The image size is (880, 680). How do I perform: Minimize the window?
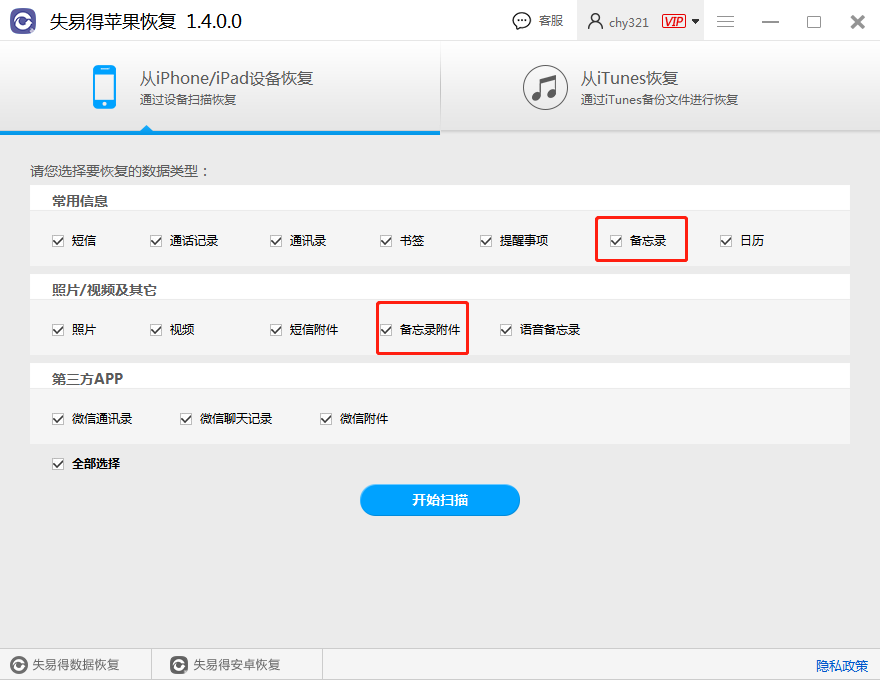point(770,22)
